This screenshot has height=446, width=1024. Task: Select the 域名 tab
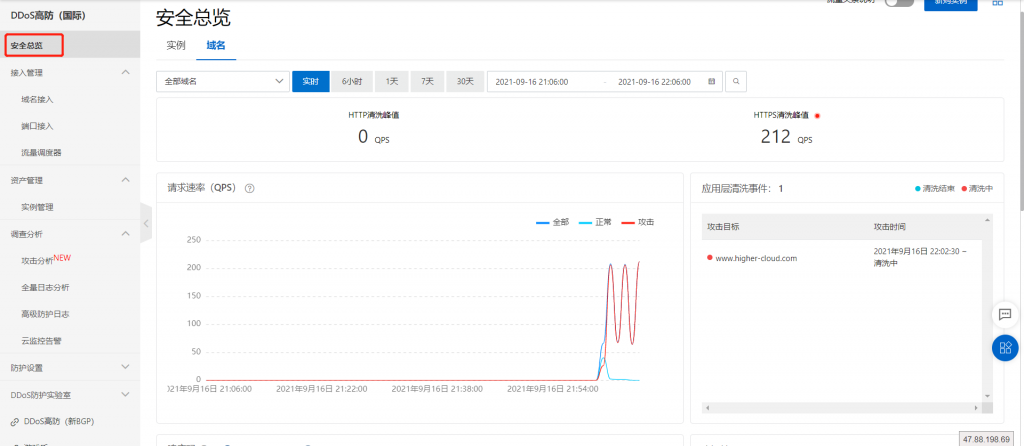coord(216,45)
